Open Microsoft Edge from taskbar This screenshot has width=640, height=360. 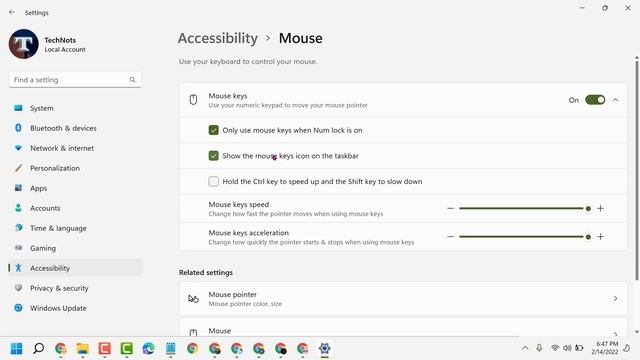pyautogui.click(x=149, y=349)
